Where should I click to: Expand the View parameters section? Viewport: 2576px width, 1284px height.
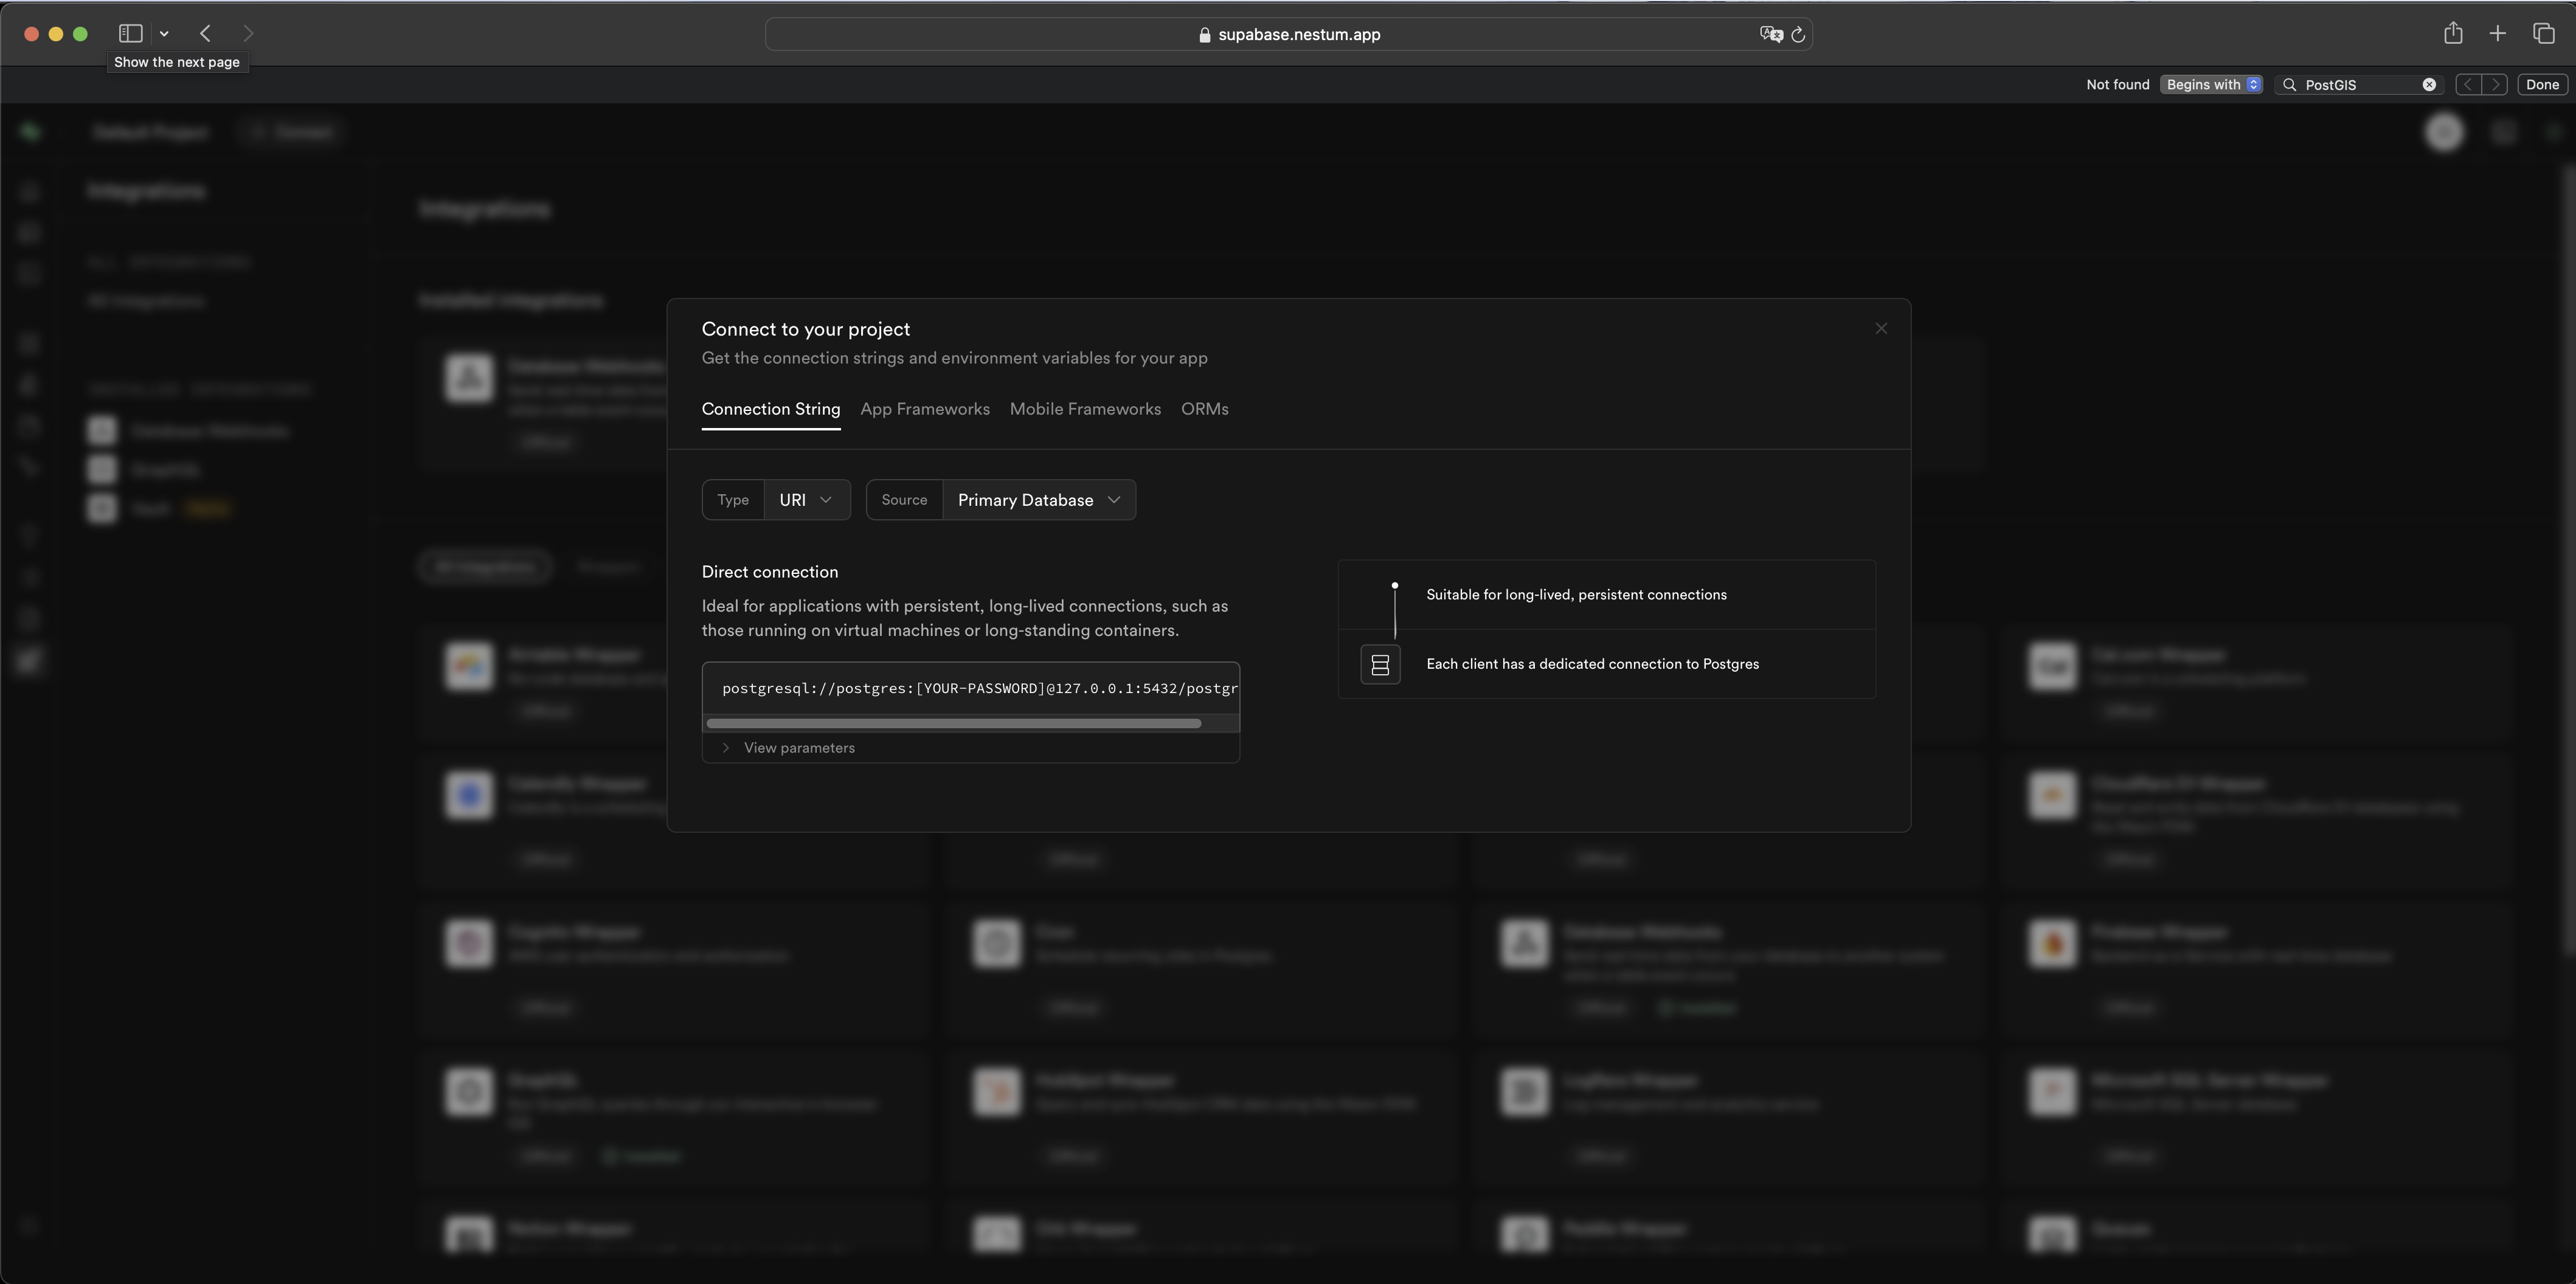pos(798,748)
